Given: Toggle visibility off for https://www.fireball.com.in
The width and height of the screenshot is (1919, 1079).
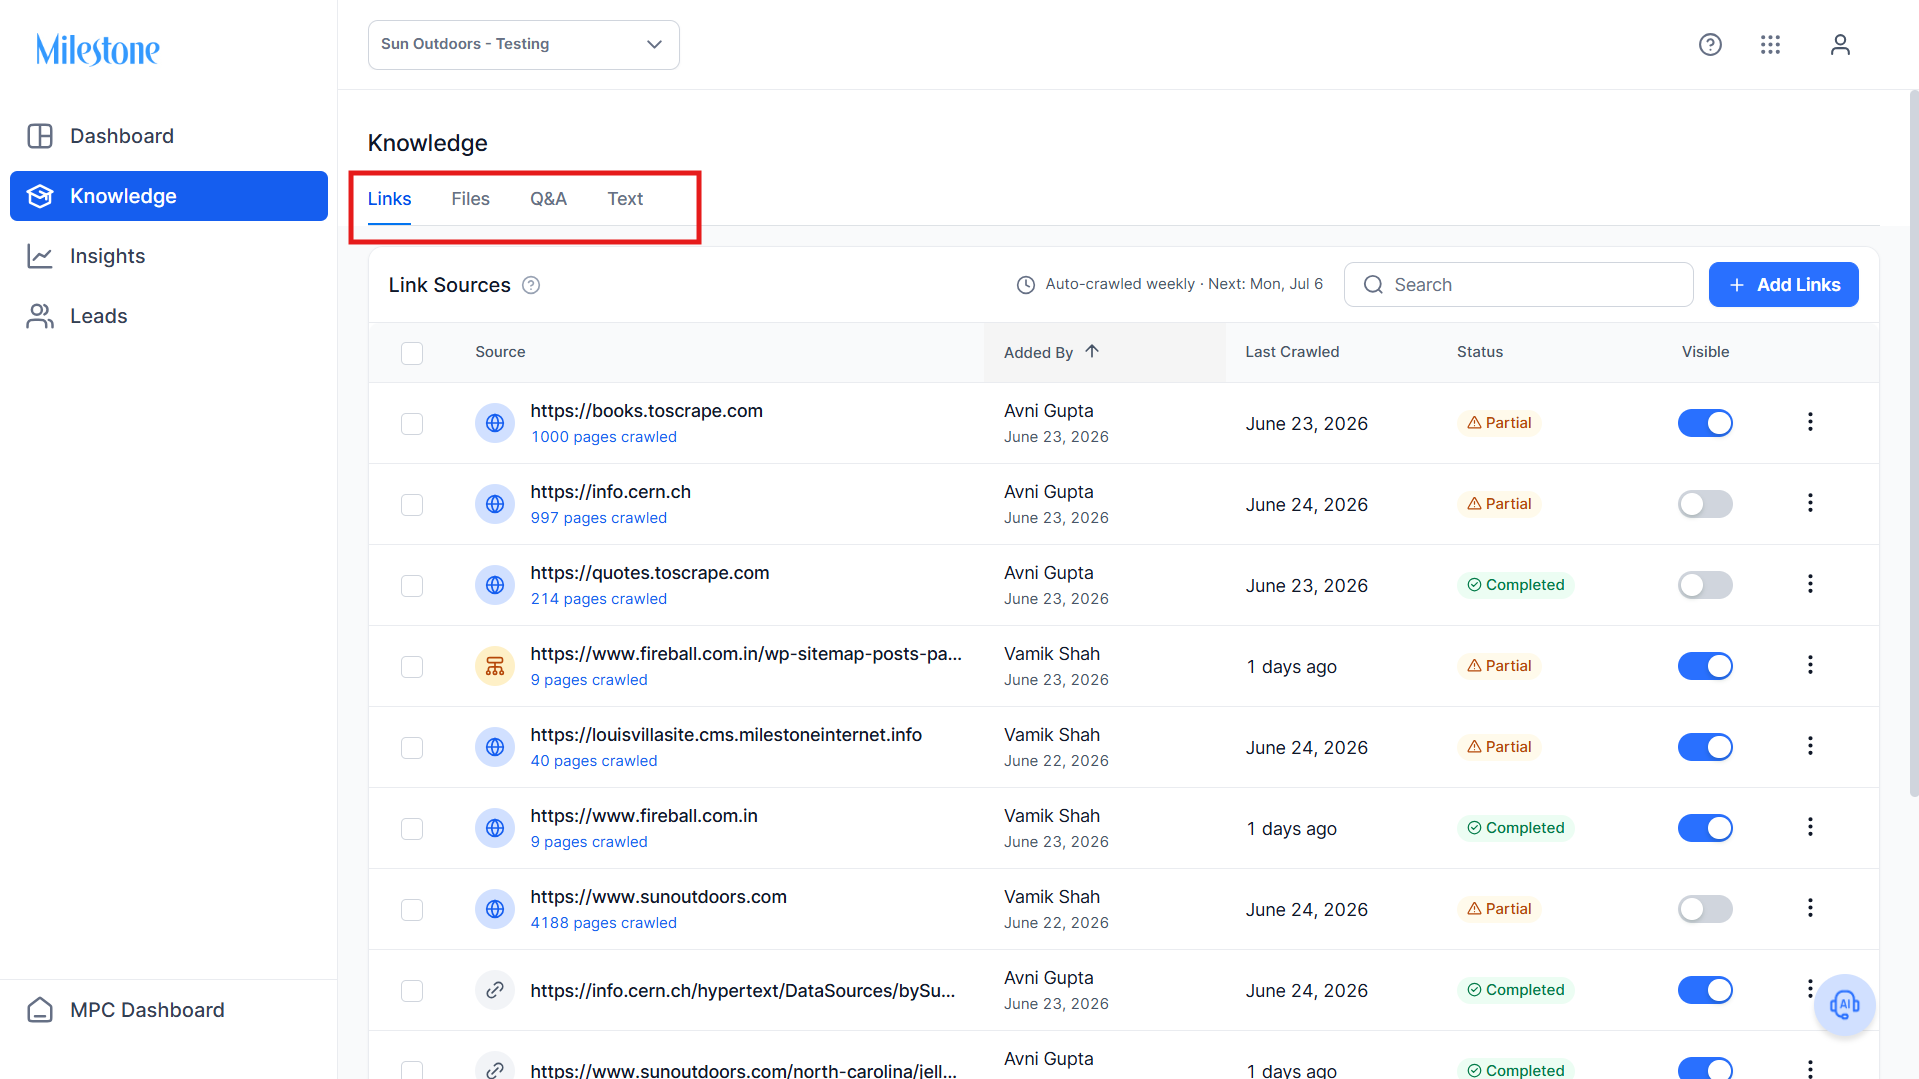Looking at the screenshot, I should (1705, 828).
